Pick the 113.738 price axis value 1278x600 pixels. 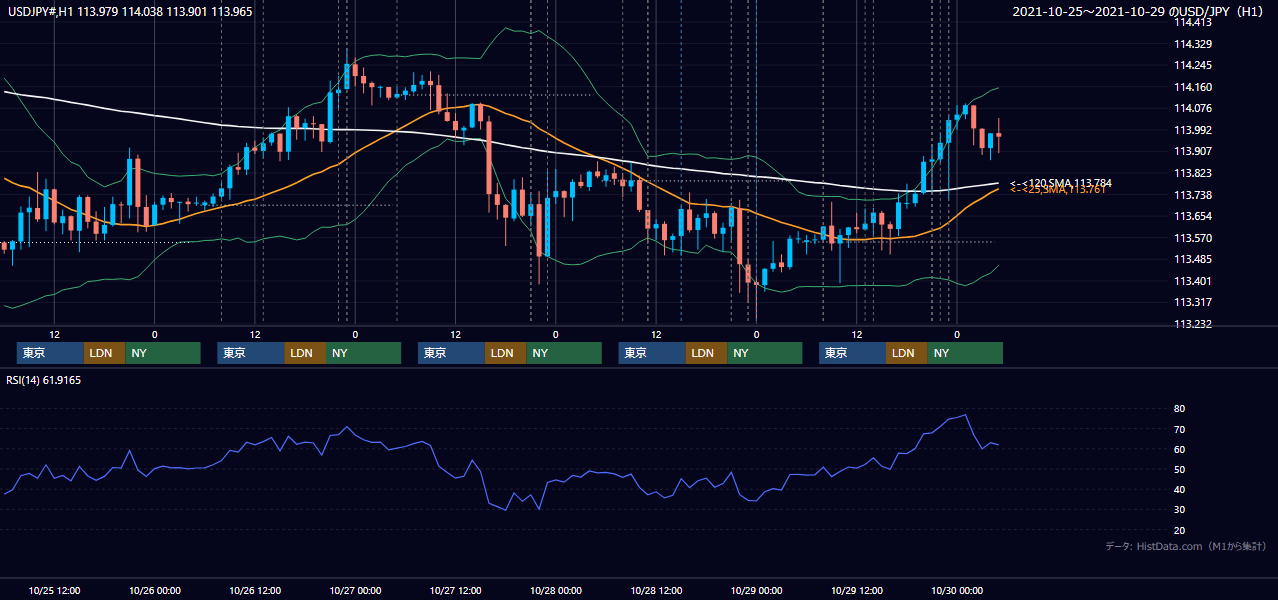1193,195
